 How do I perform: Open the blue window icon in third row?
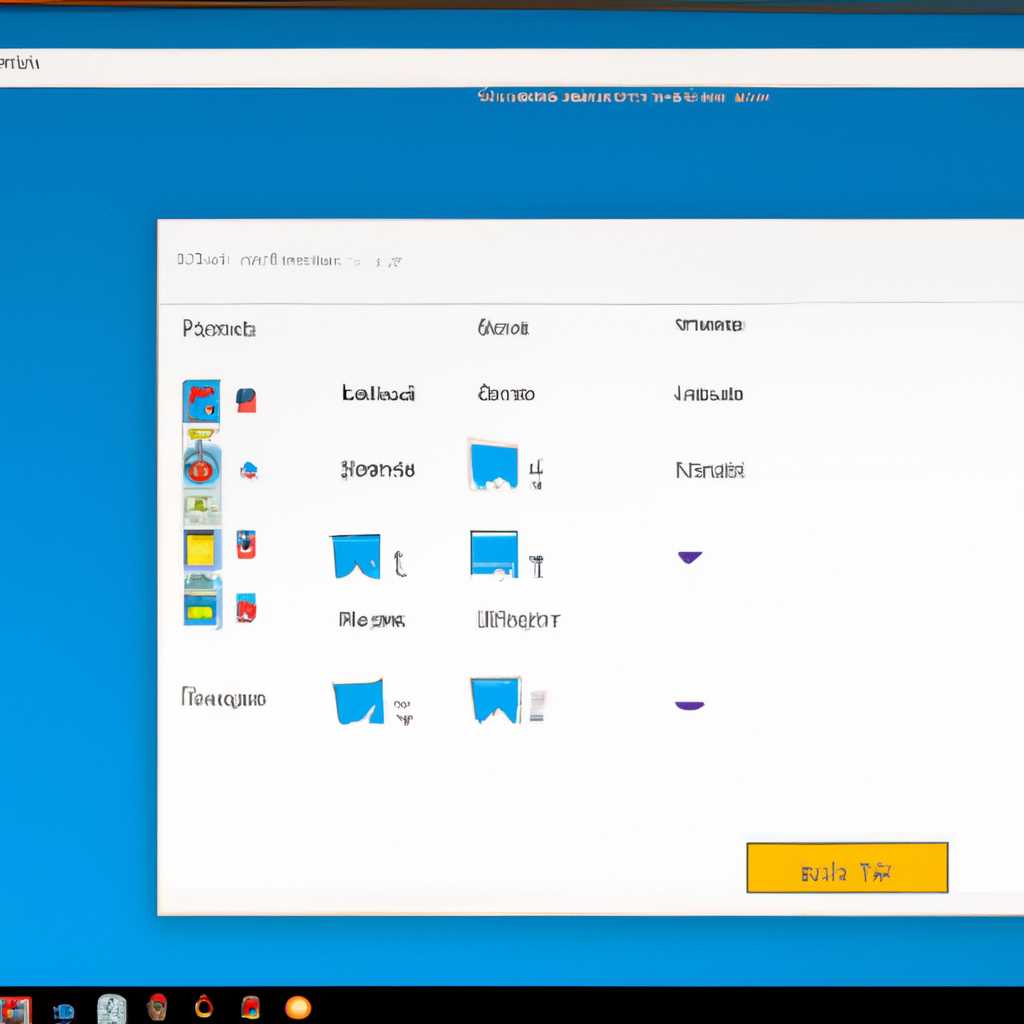[x=494, y=555]
